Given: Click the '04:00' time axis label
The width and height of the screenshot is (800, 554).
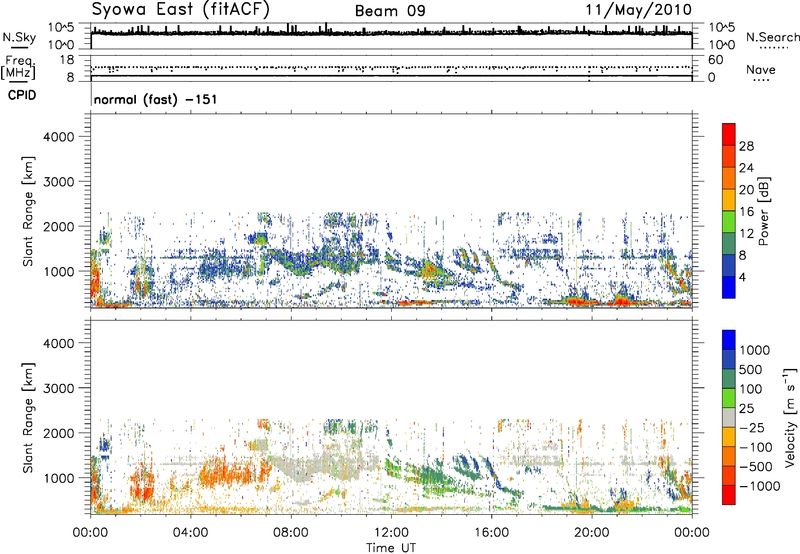Looking at the screenshot, I should coord(190,533).
